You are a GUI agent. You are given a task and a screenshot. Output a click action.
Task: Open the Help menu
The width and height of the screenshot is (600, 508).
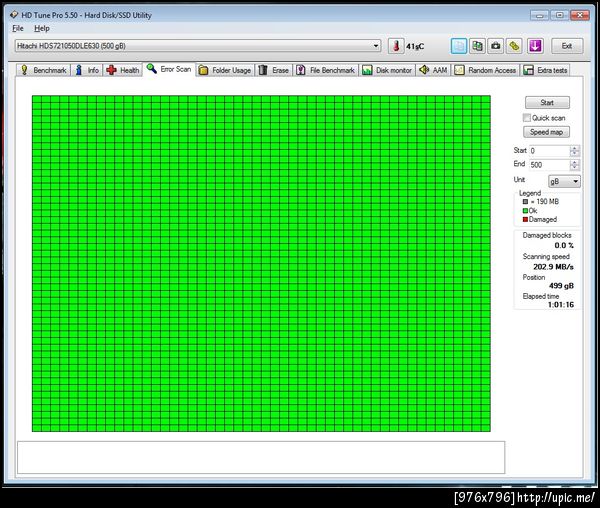tap(42, 28)
